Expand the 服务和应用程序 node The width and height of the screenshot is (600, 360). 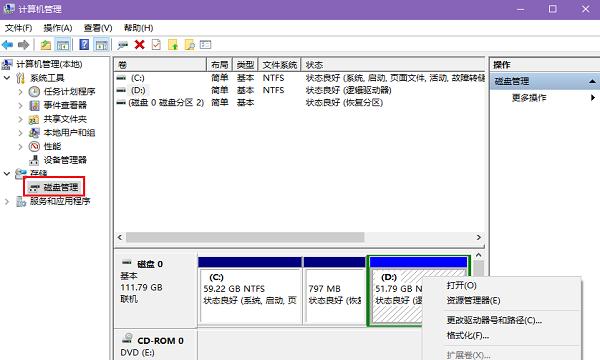(7, 201)
